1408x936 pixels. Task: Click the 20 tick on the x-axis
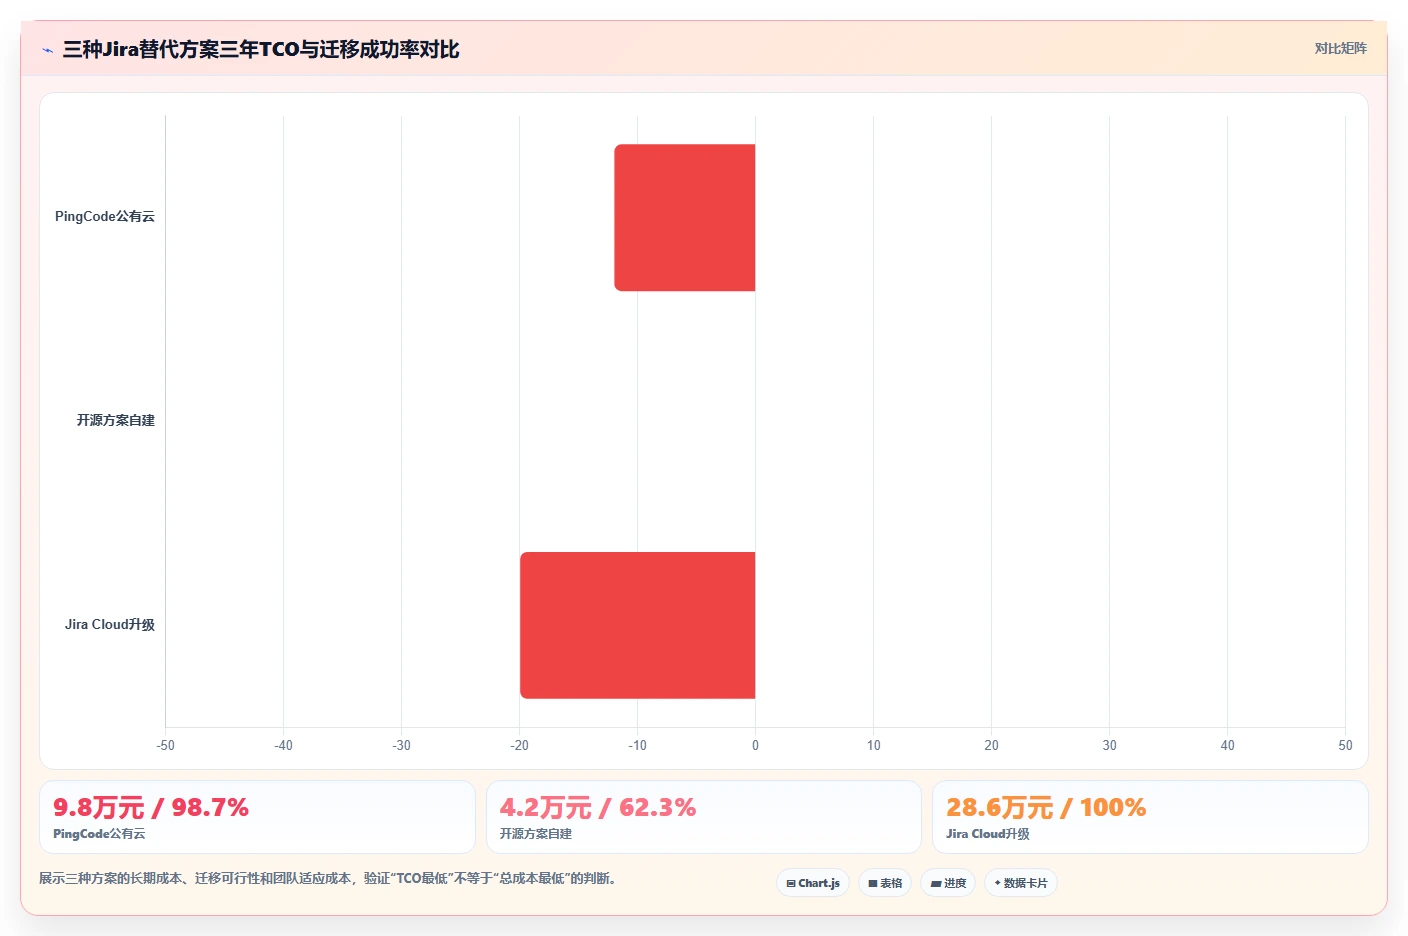pos(992,746)
